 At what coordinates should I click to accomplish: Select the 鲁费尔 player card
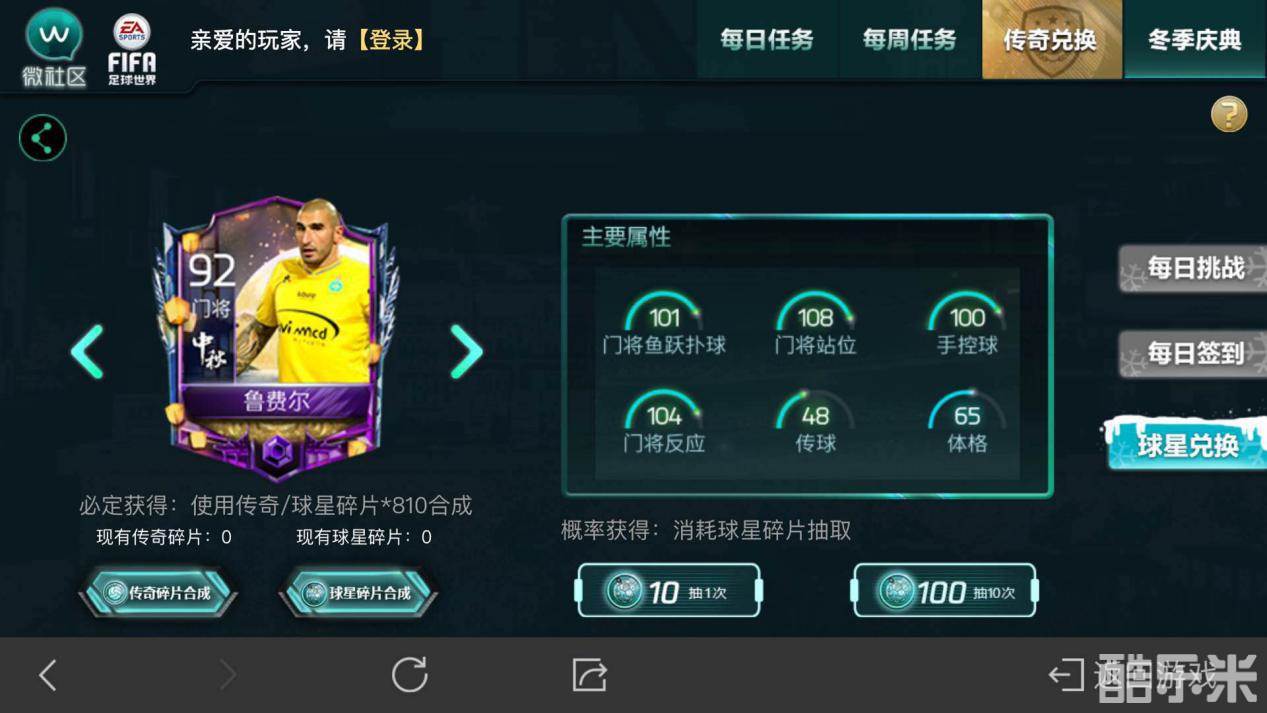(275, 337)
